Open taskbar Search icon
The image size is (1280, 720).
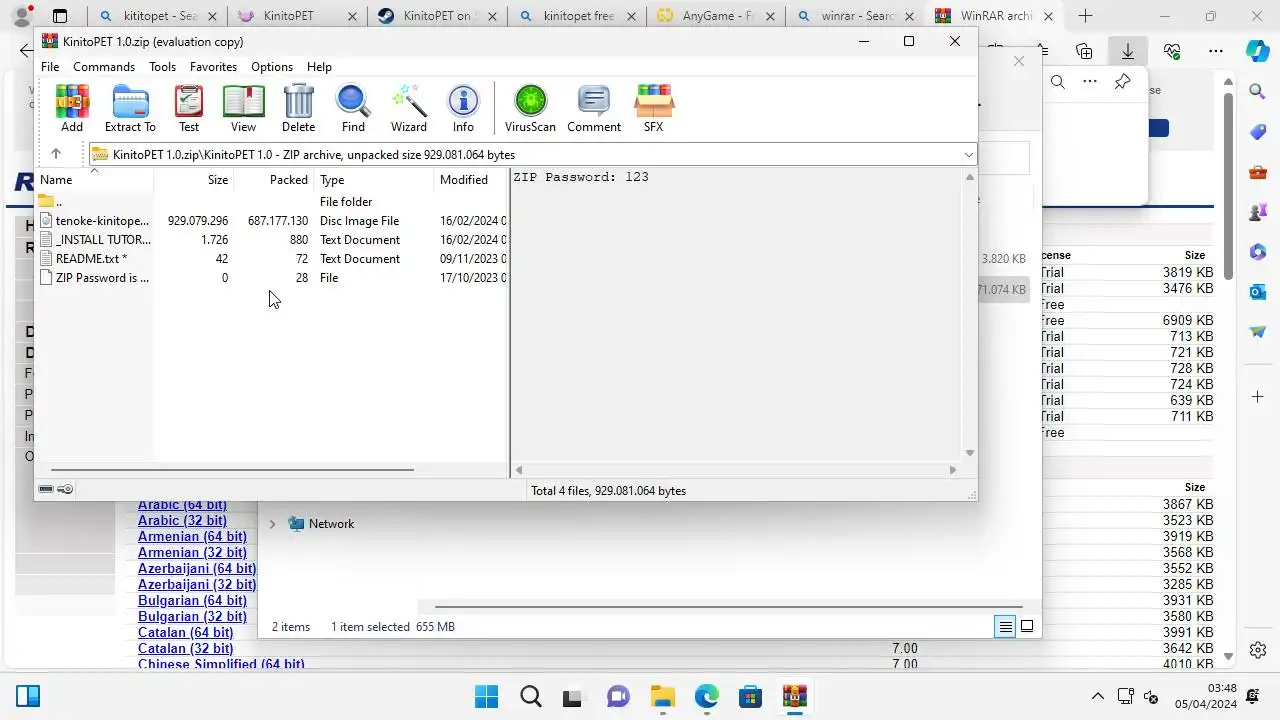tap(531, 697)
